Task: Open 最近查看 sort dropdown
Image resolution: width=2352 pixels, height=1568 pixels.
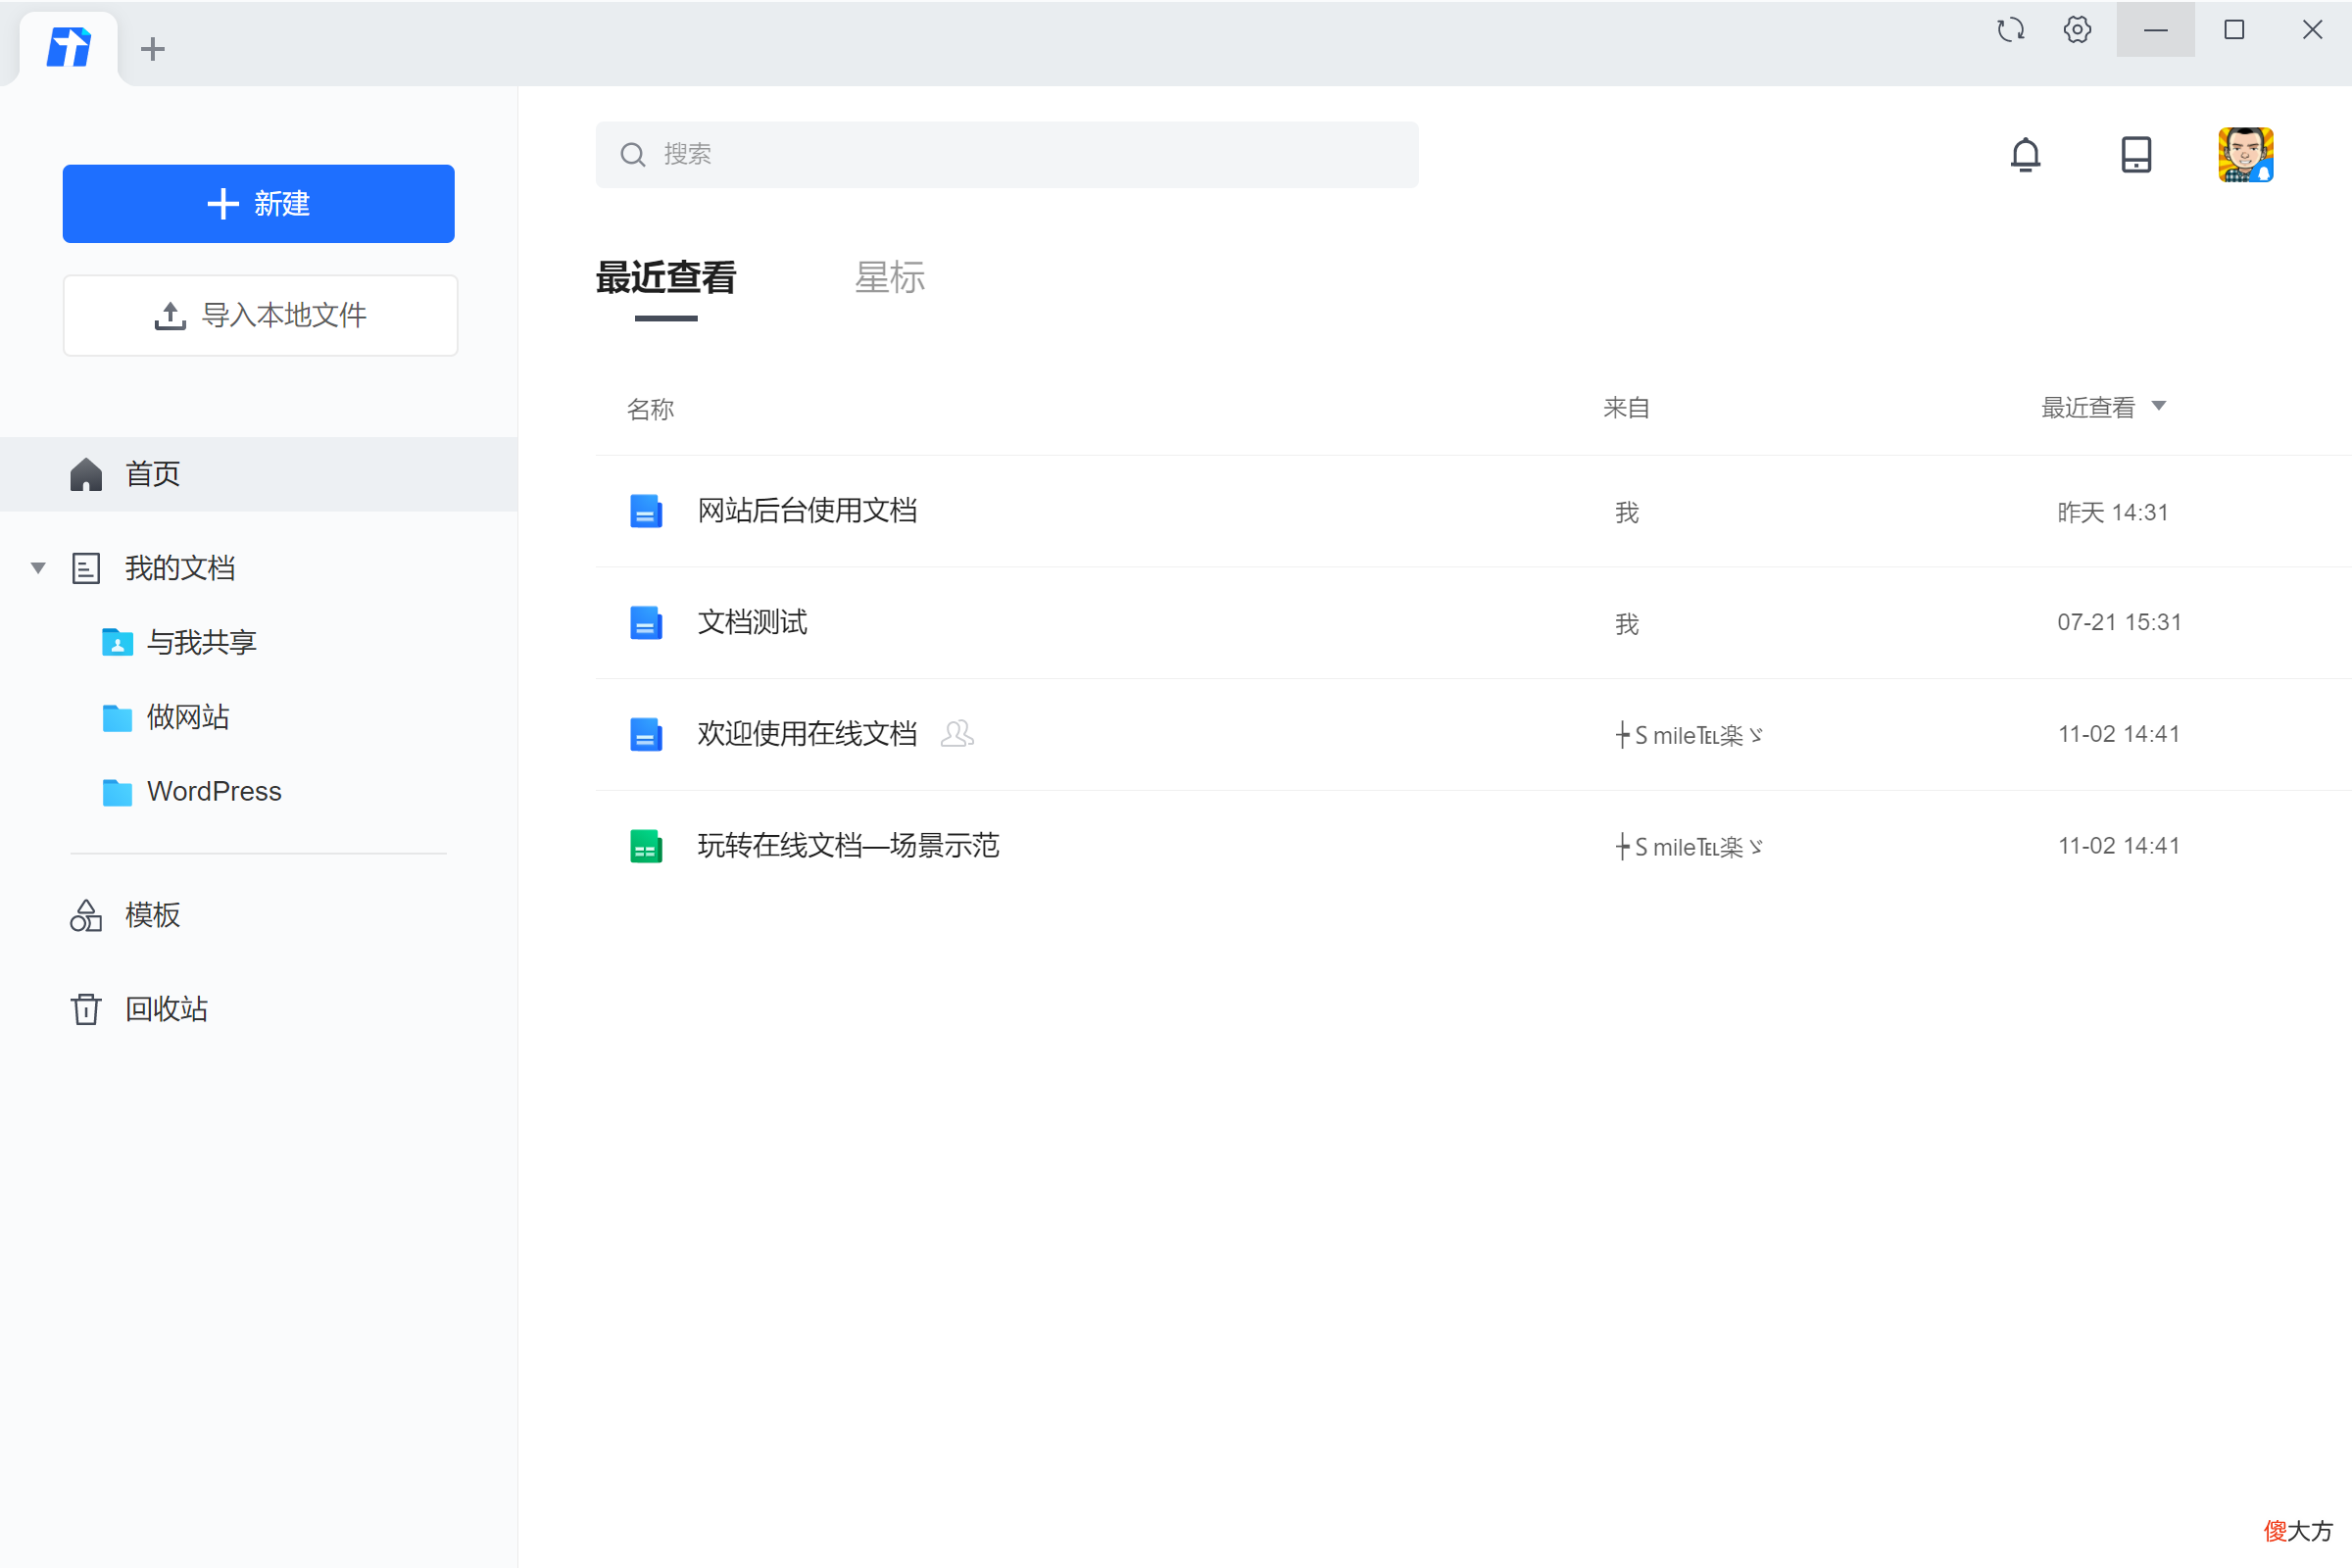Action: pos(2102,407)
